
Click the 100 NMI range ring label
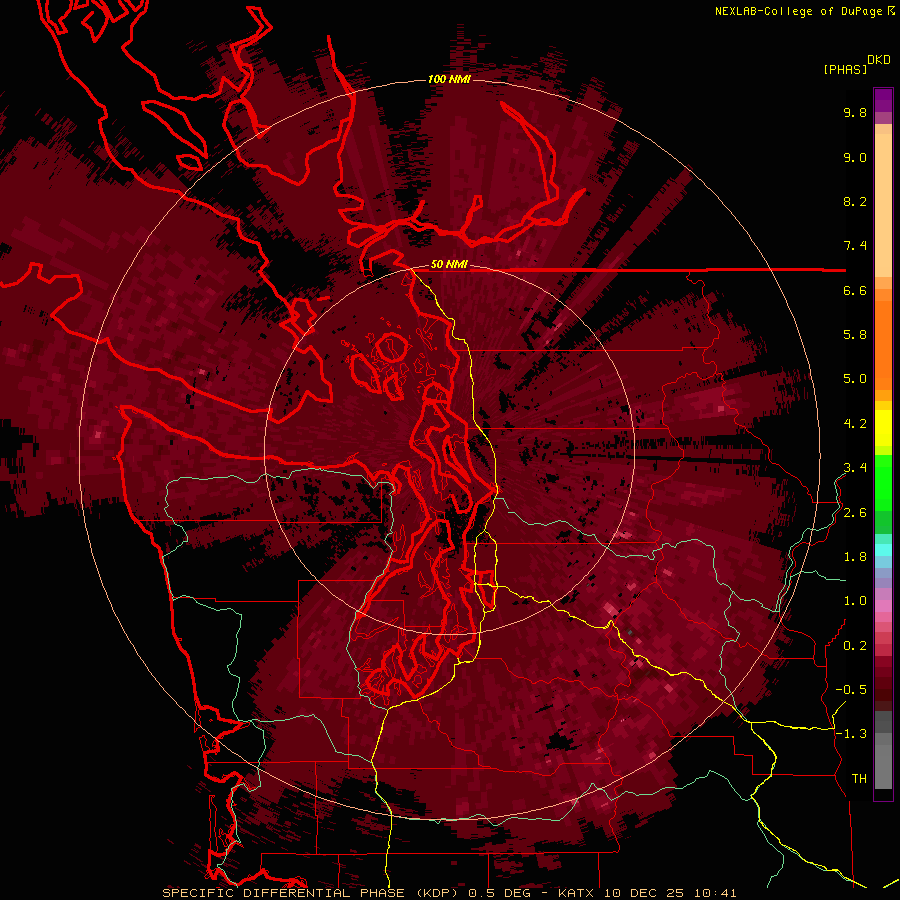449,79
